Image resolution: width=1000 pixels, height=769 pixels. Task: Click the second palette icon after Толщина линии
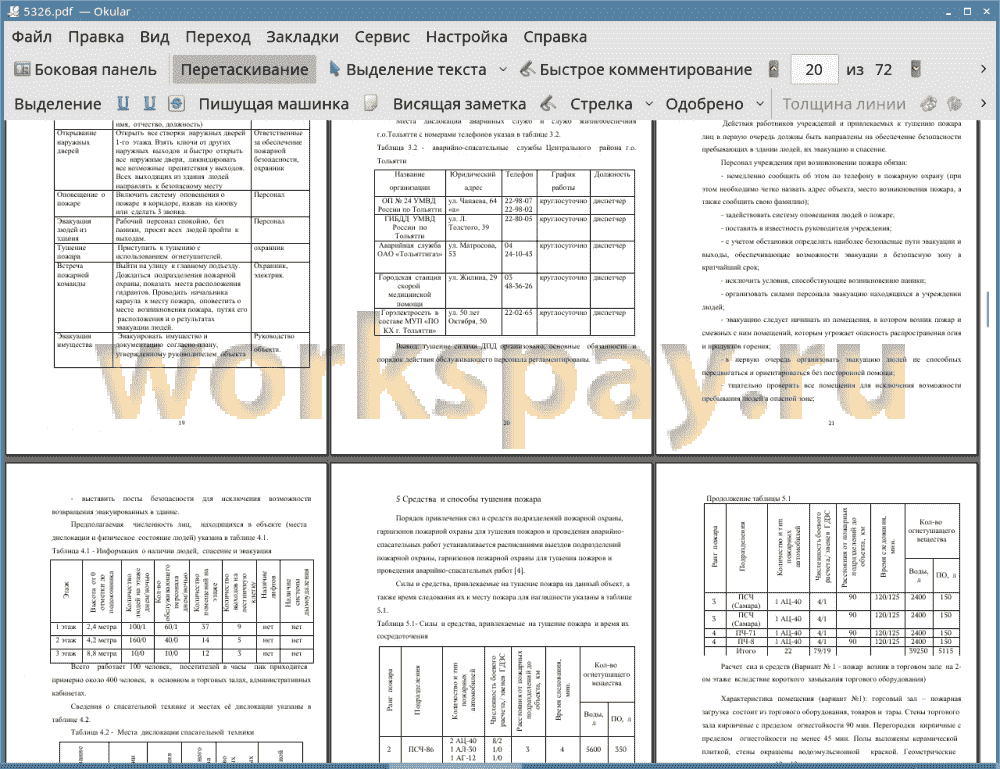coord(955,104)
